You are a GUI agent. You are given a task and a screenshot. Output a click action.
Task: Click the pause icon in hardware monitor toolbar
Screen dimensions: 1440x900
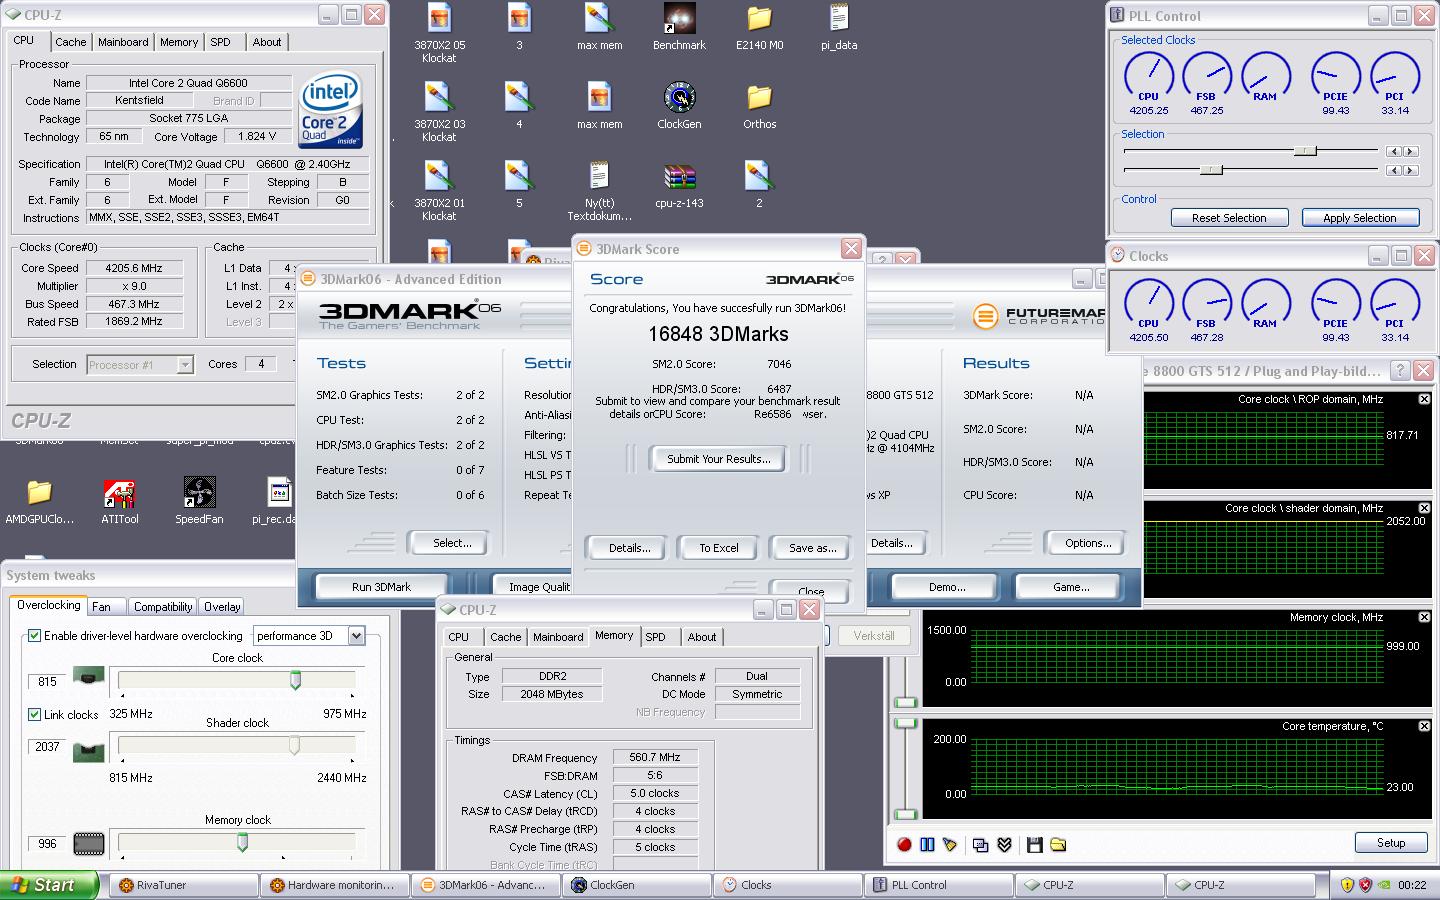pos(927,845)
